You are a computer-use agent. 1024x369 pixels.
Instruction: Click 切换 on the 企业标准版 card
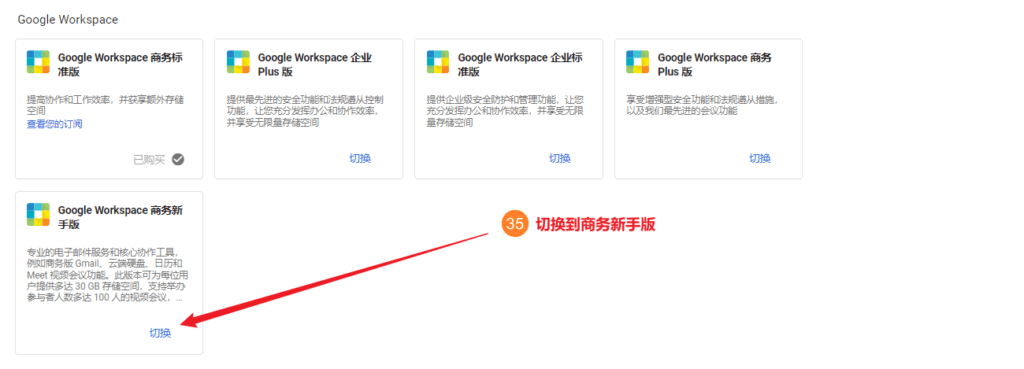click(x=560, y=158)
